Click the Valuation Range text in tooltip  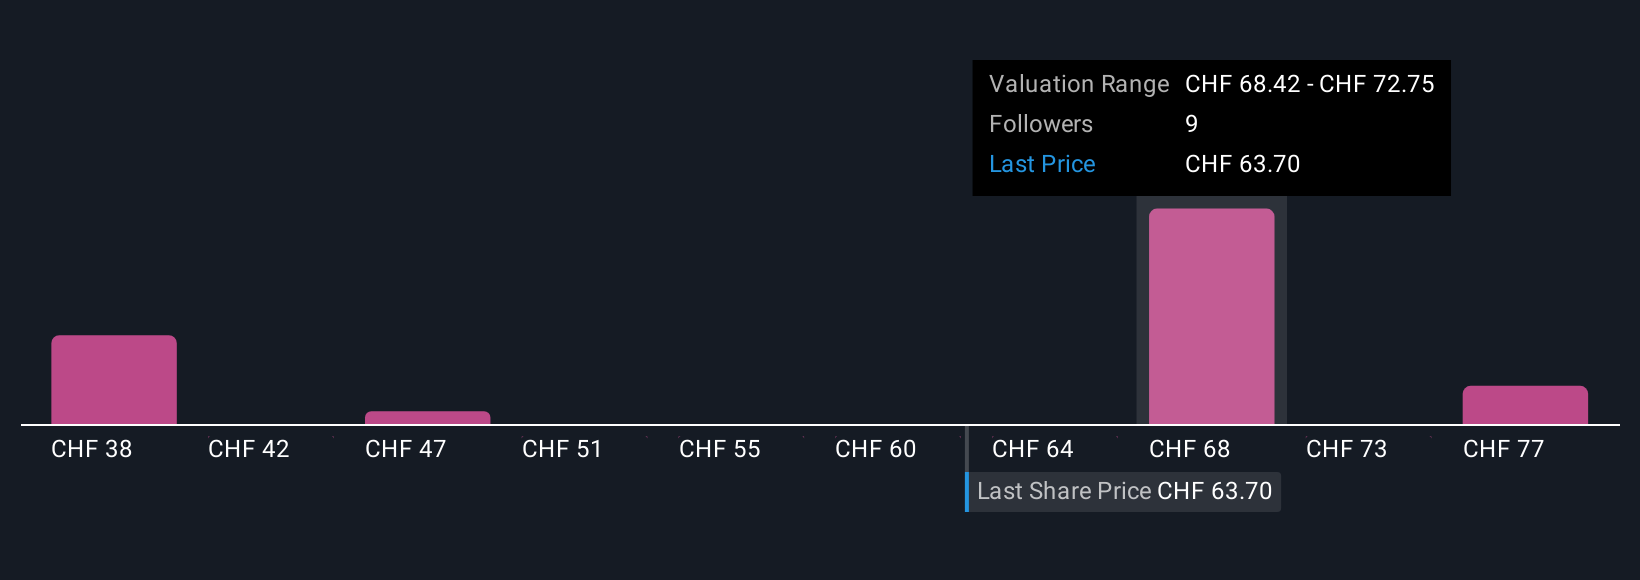[1079, 84]
